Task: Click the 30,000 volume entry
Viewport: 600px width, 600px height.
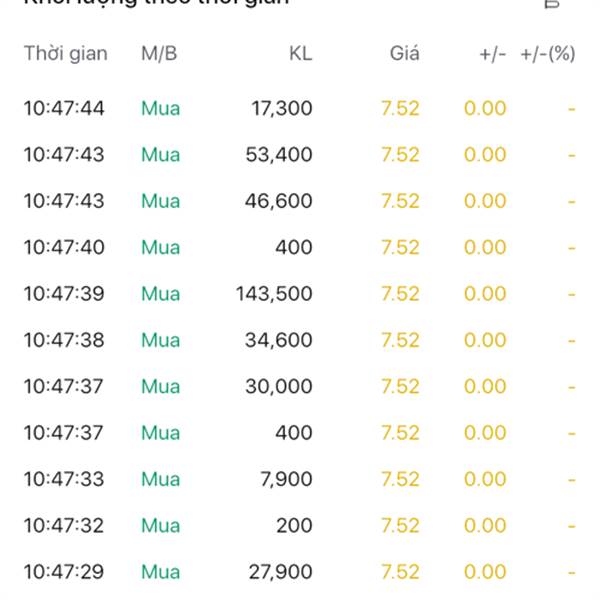Action: tap(279, 386)
